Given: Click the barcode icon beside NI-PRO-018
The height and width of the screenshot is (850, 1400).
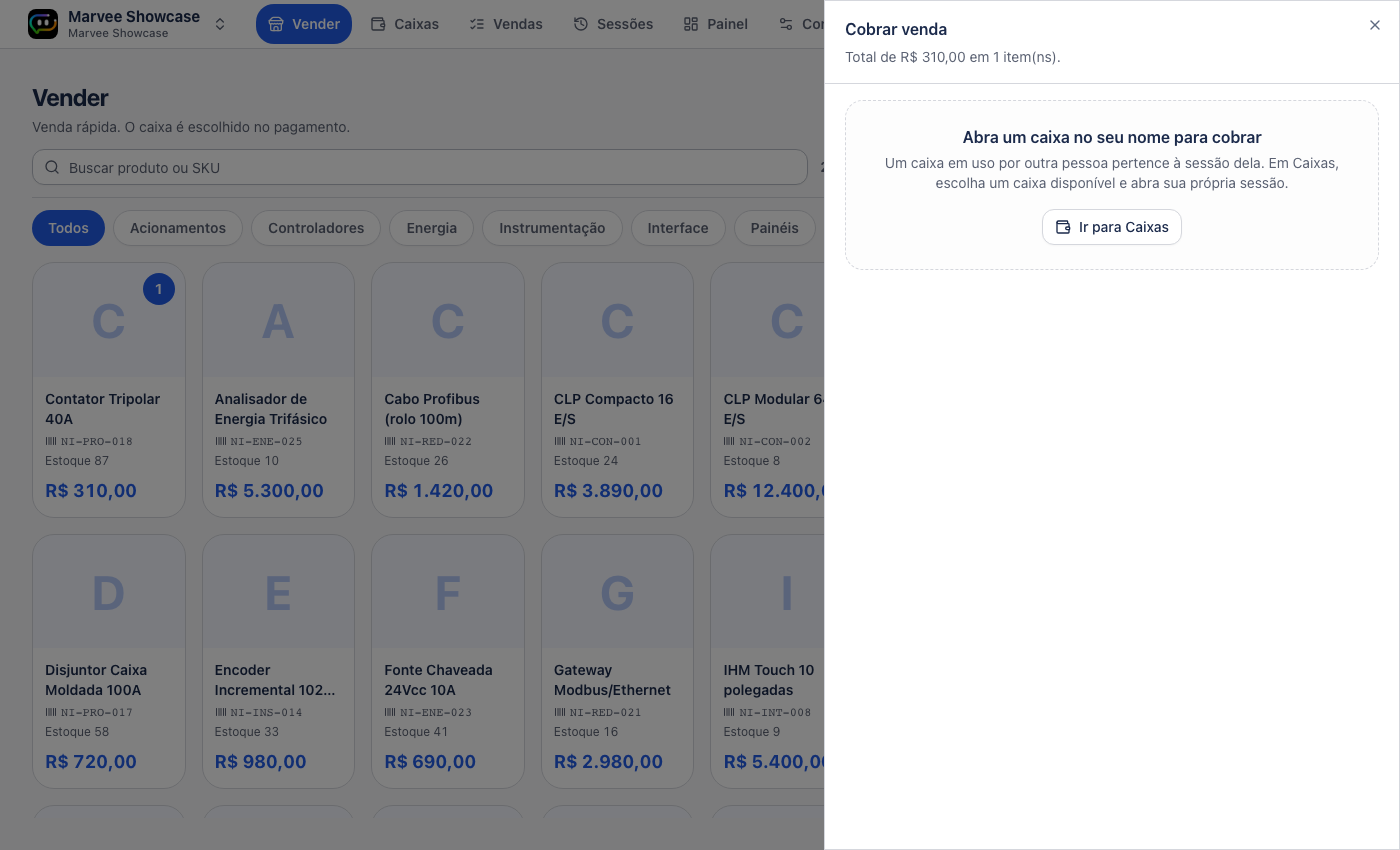Looking at the screenshot, I should point(51,441).
